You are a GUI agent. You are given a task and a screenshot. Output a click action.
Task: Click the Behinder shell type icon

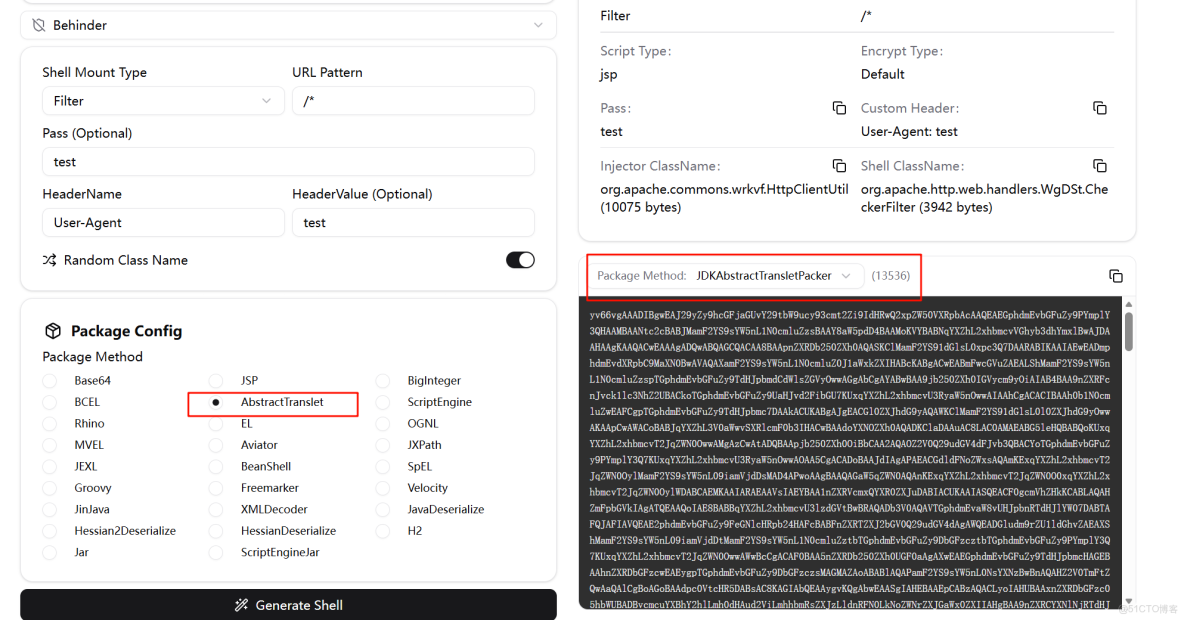click(x=39, y=25)
